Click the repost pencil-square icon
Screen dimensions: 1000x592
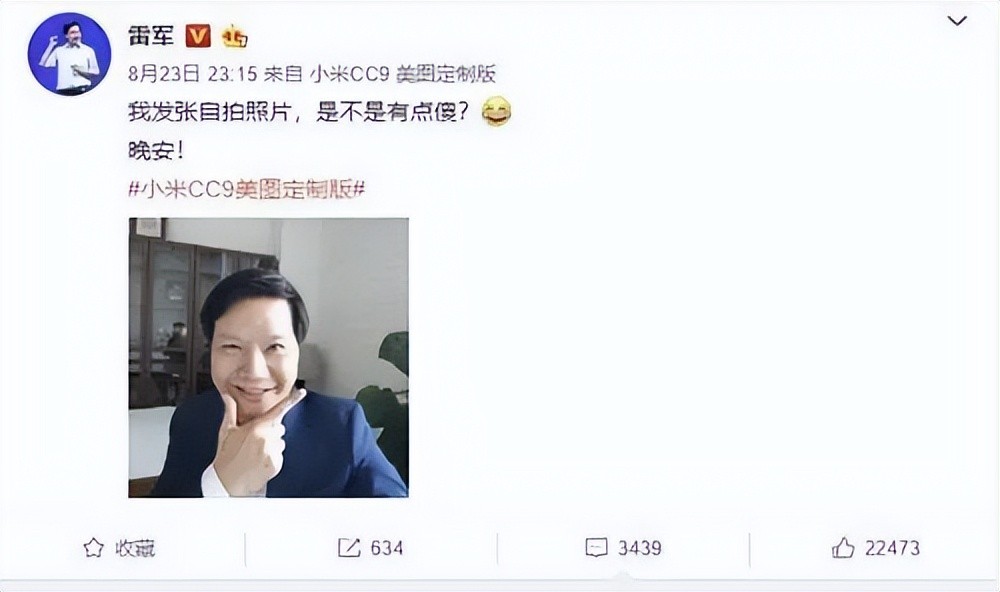click(x=349, y=547)
